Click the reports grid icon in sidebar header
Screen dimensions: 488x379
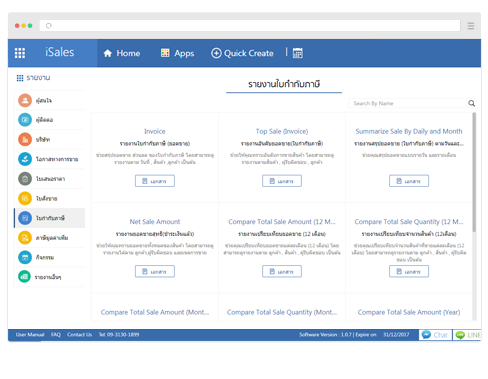[20, 78]
